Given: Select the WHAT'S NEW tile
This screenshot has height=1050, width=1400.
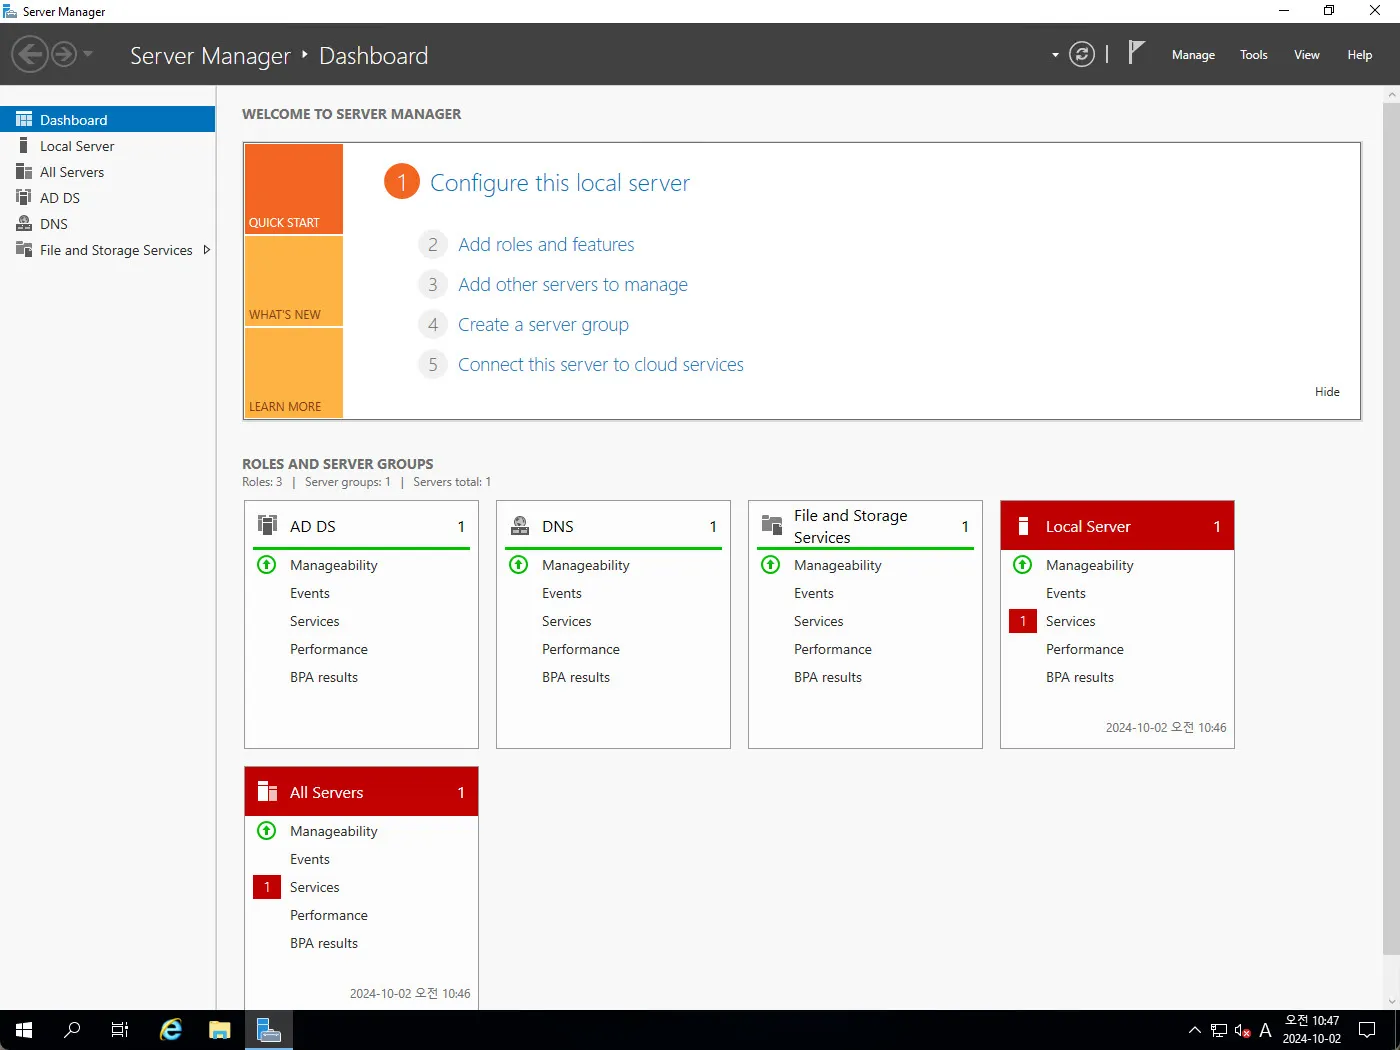Looking at the screenshot, I should [294, 282].
